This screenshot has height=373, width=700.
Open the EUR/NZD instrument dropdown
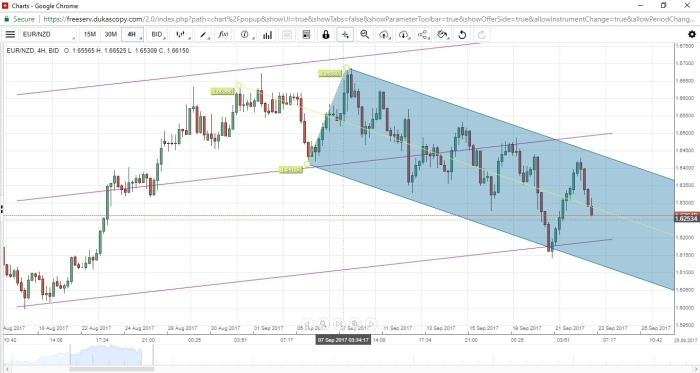coord(48,34)
